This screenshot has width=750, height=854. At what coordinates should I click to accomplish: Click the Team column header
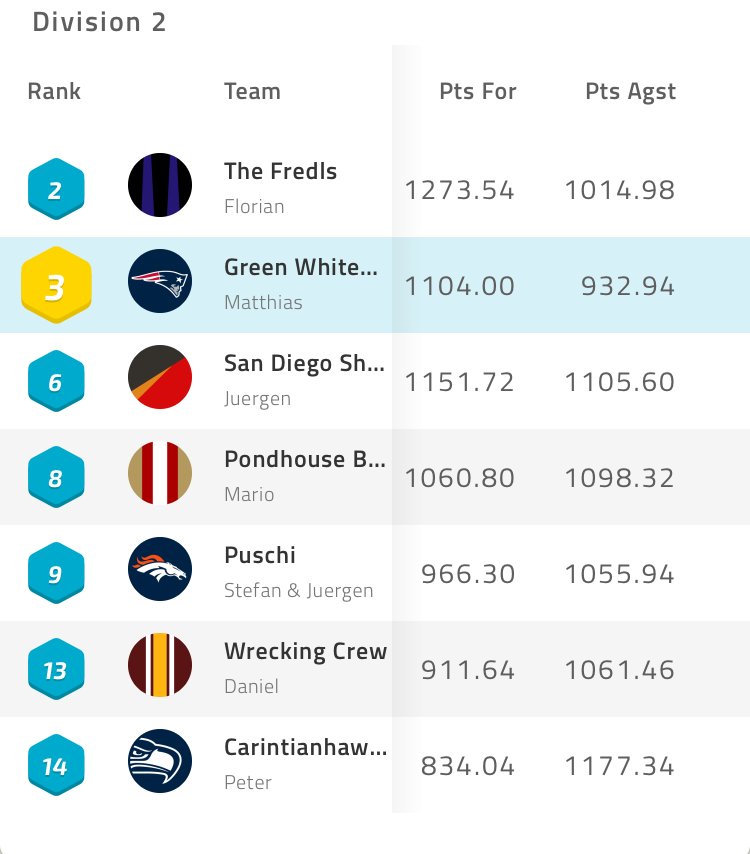[252, 91]
